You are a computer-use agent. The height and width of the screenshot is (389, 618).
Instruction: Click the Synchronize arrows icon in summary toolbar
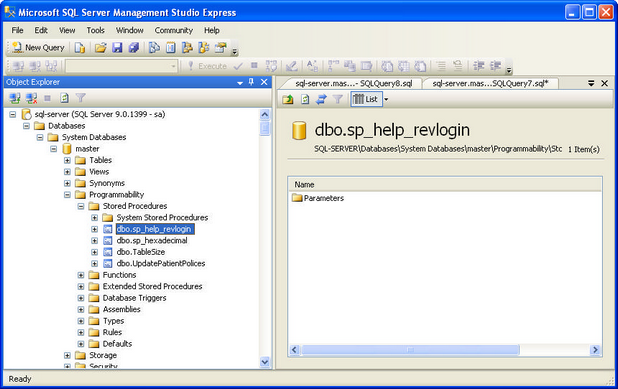pyautogui.click(x=321, y=99)
